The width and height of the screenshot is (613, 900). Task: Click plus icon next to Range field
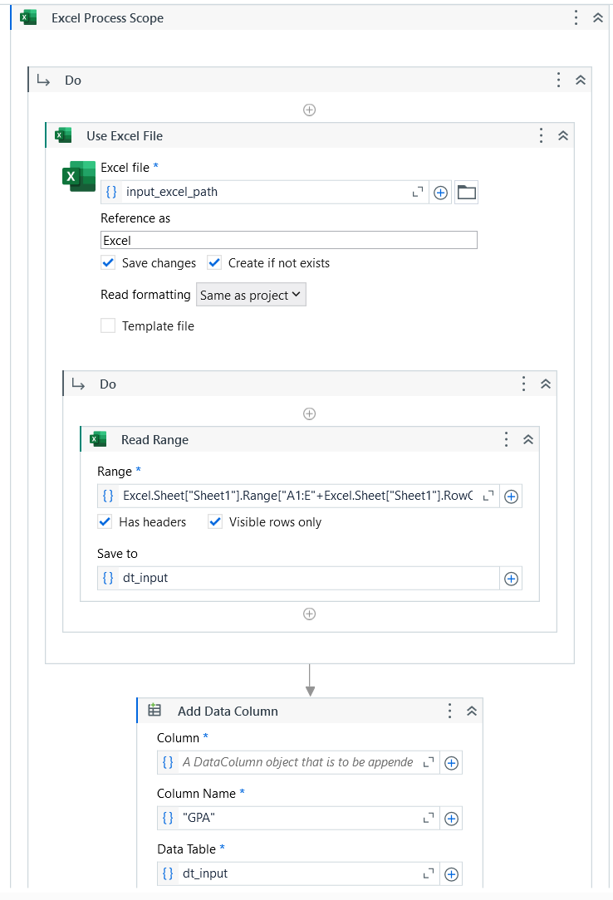coord(511,496)
